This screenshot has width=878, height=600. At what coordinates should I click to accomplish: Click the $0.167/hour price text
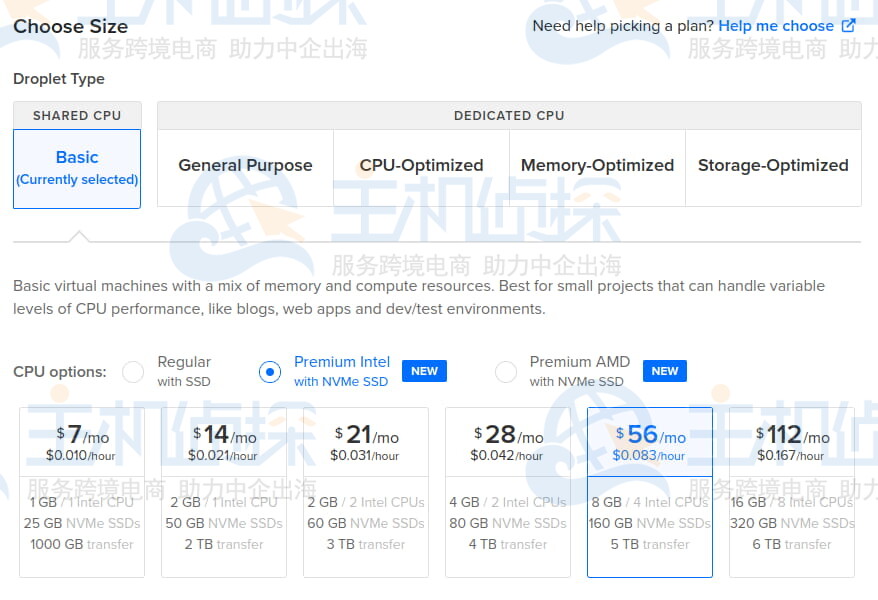click(791, 456)
